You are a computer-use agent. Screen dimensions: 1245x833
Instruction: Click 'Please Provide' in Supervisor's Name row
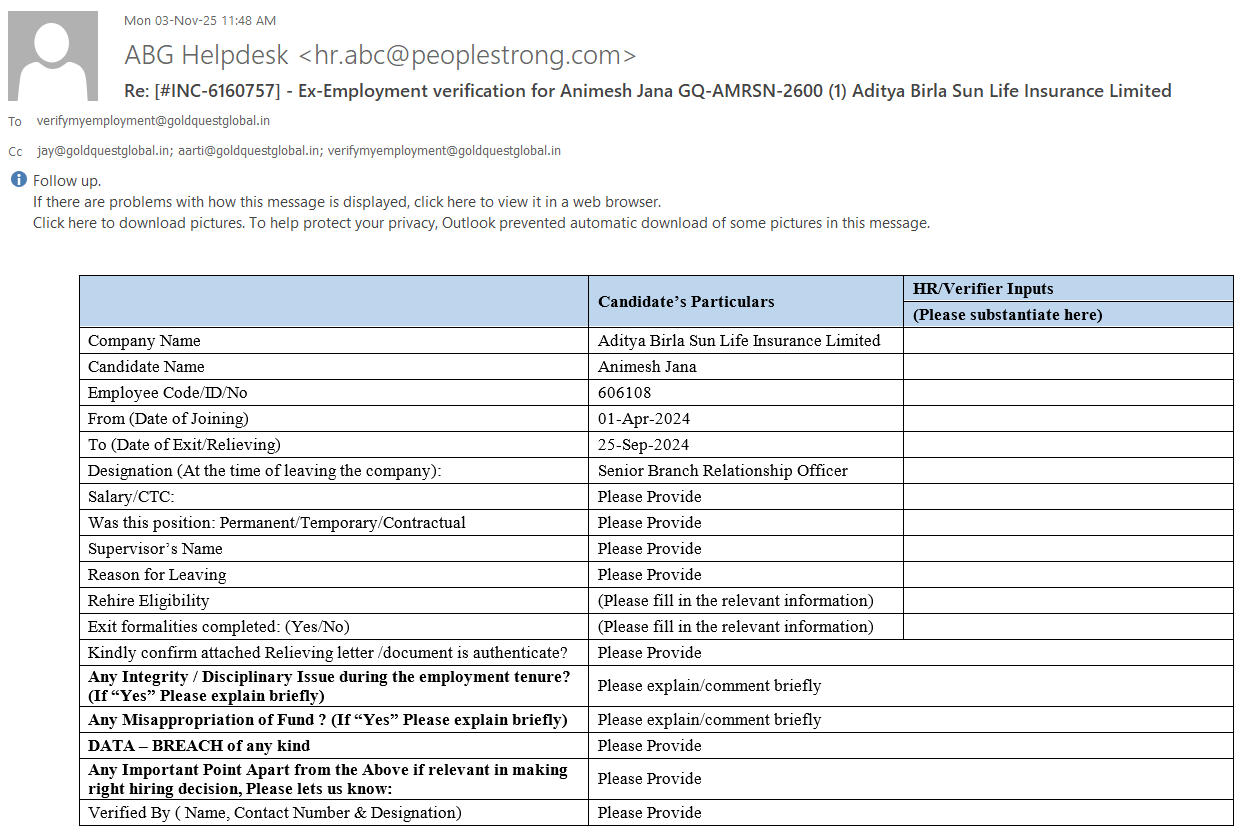[649, 549]
